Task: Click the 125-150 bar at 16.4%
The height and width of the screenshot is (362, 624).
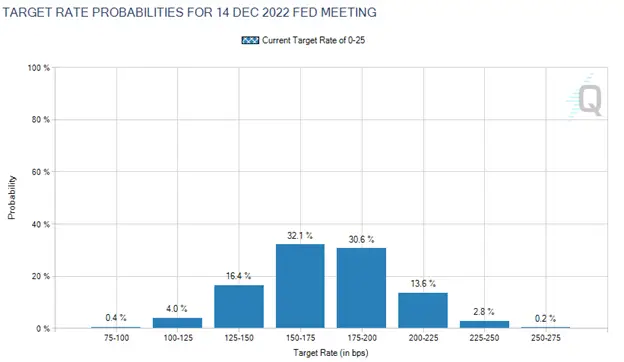Action: [239, 307]
